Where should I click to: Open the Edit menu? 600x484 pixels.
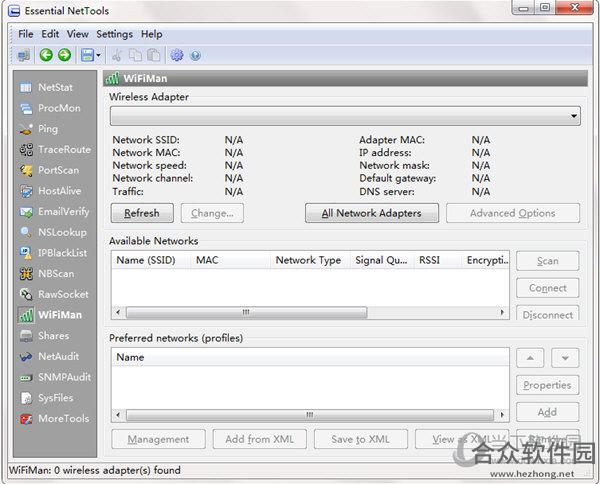pos(50,34)
